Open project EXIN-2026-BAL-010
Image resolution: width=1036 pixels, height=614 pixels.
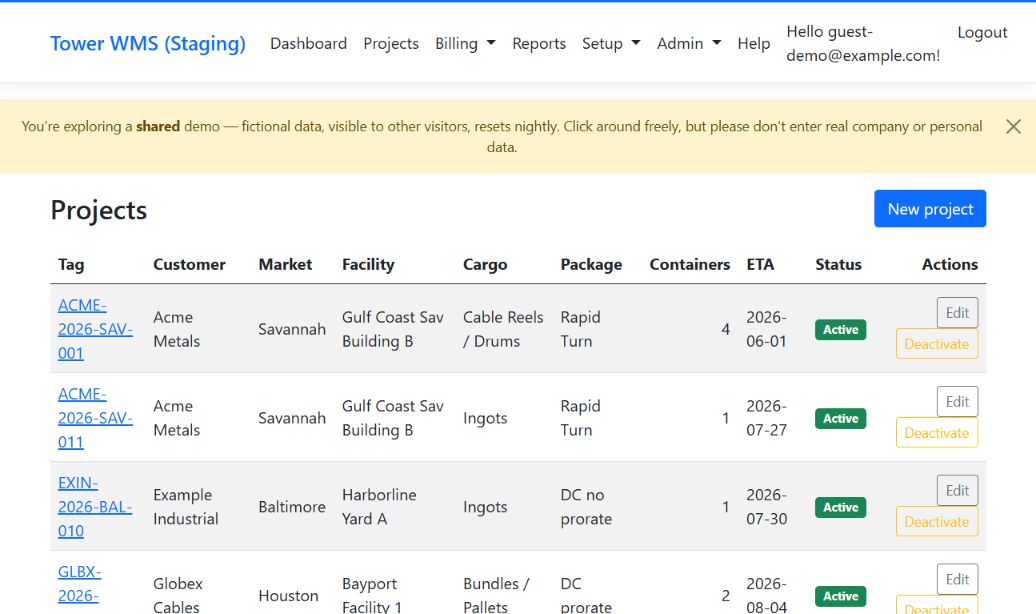(x=95, y=507)
